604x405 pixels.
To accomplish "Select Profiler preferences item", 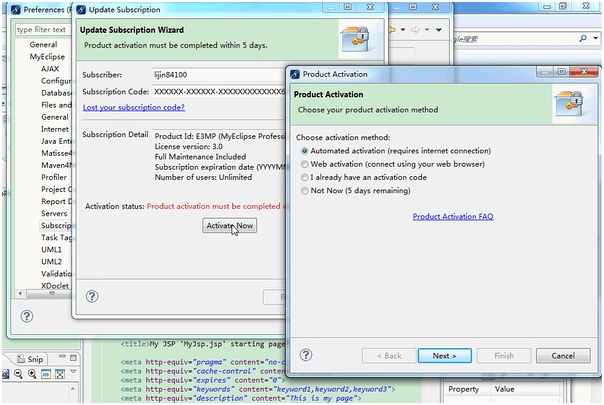I will [54, 177].
